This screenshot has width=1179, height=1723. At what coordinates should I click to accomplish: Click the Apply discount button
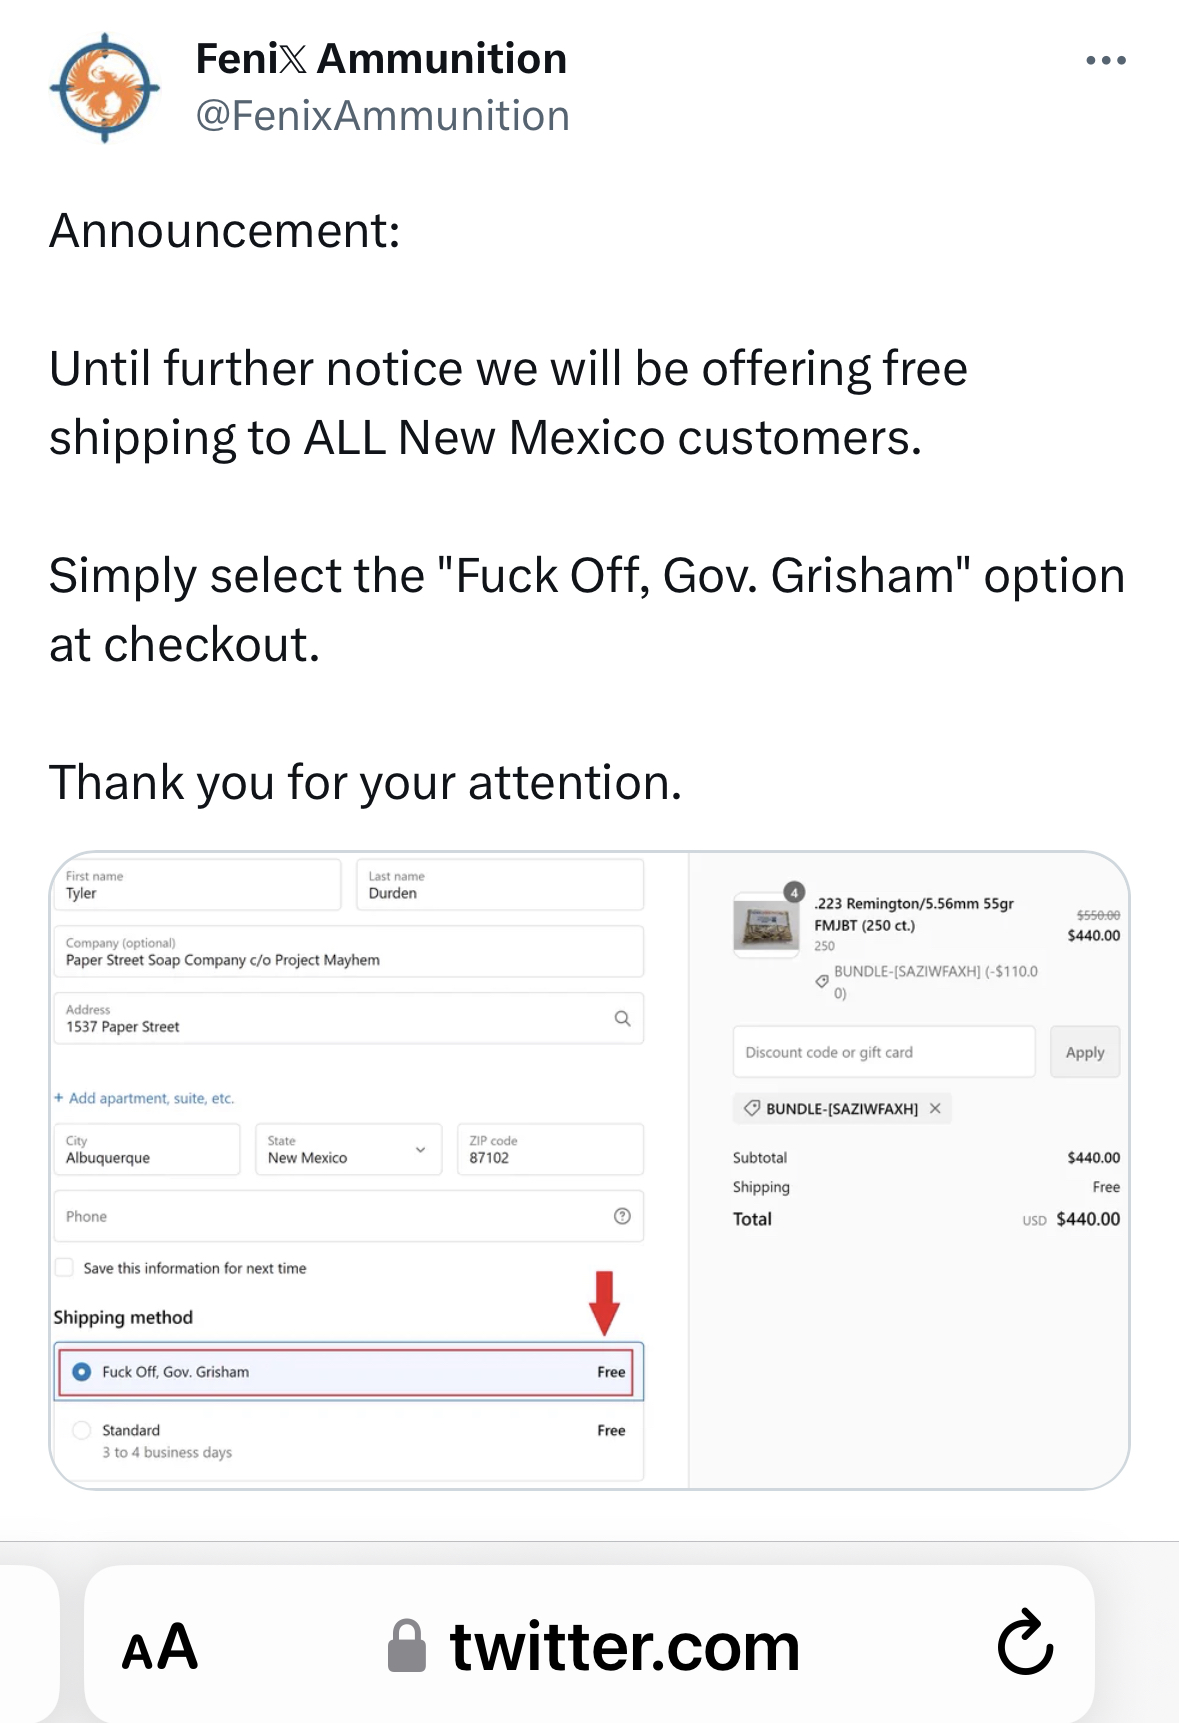click(1085, 1052)
